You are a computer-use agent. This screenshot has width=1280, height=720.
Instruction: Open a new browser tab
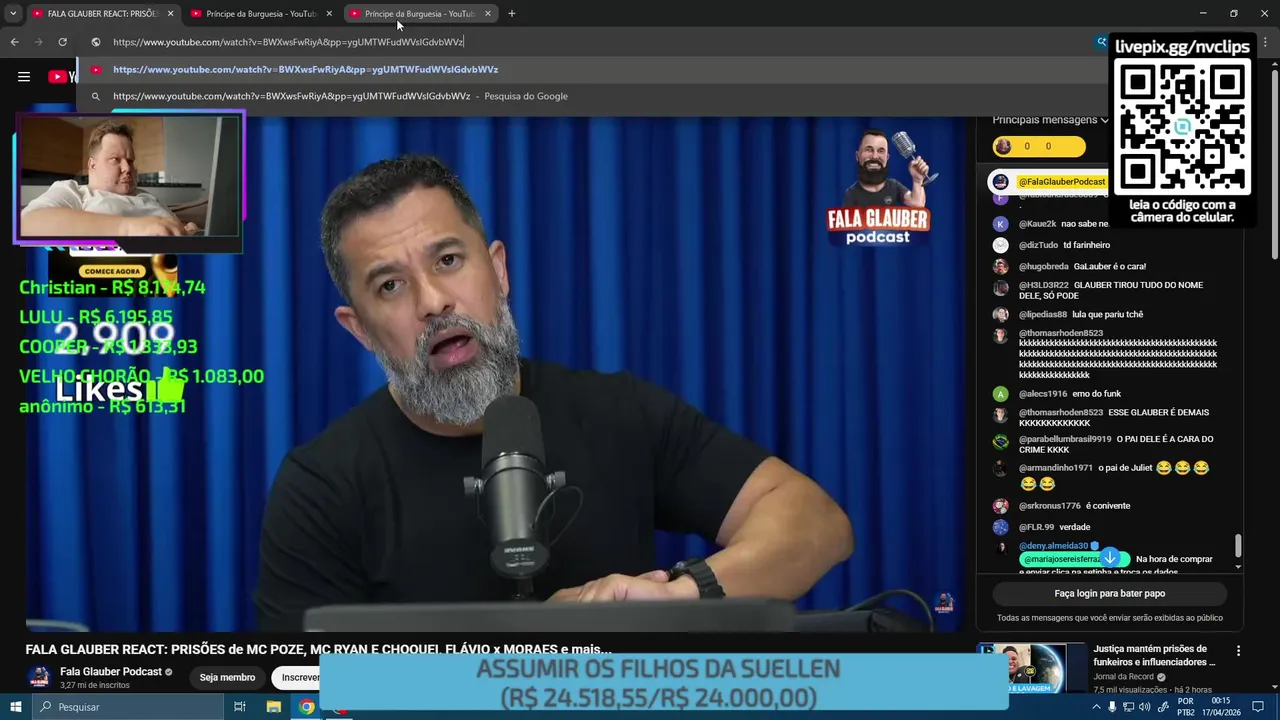(512, 14)
